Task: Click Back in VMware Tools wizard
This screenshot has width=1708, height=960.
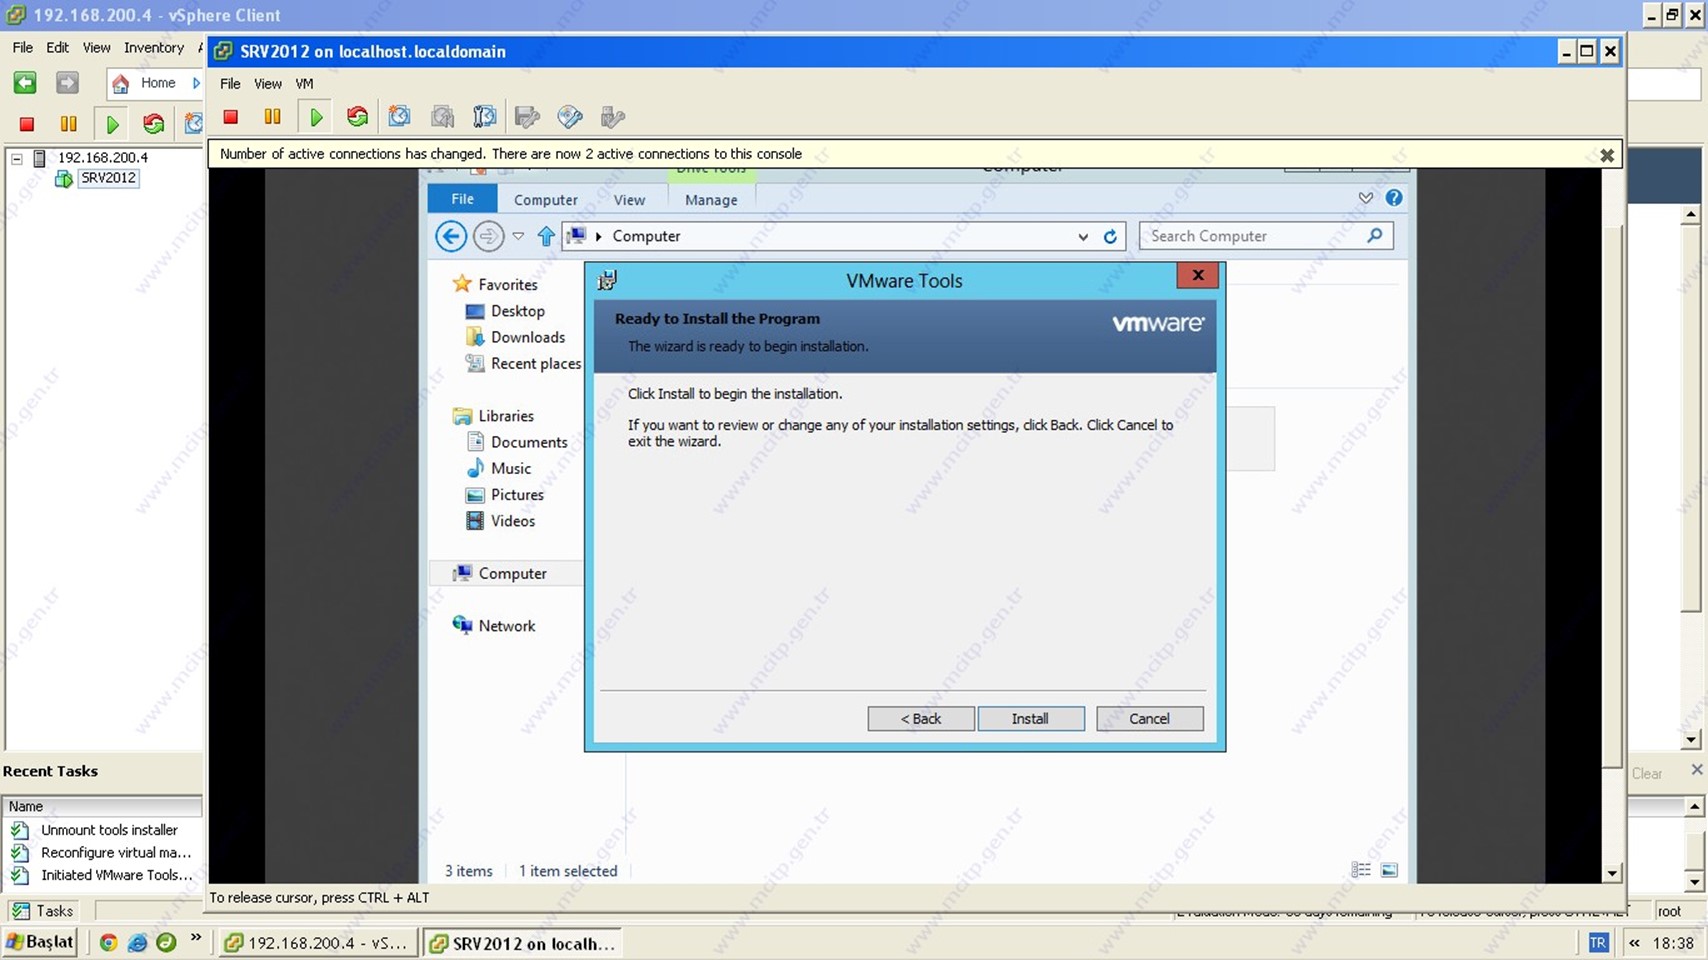Action: click(x=920, y=719)
